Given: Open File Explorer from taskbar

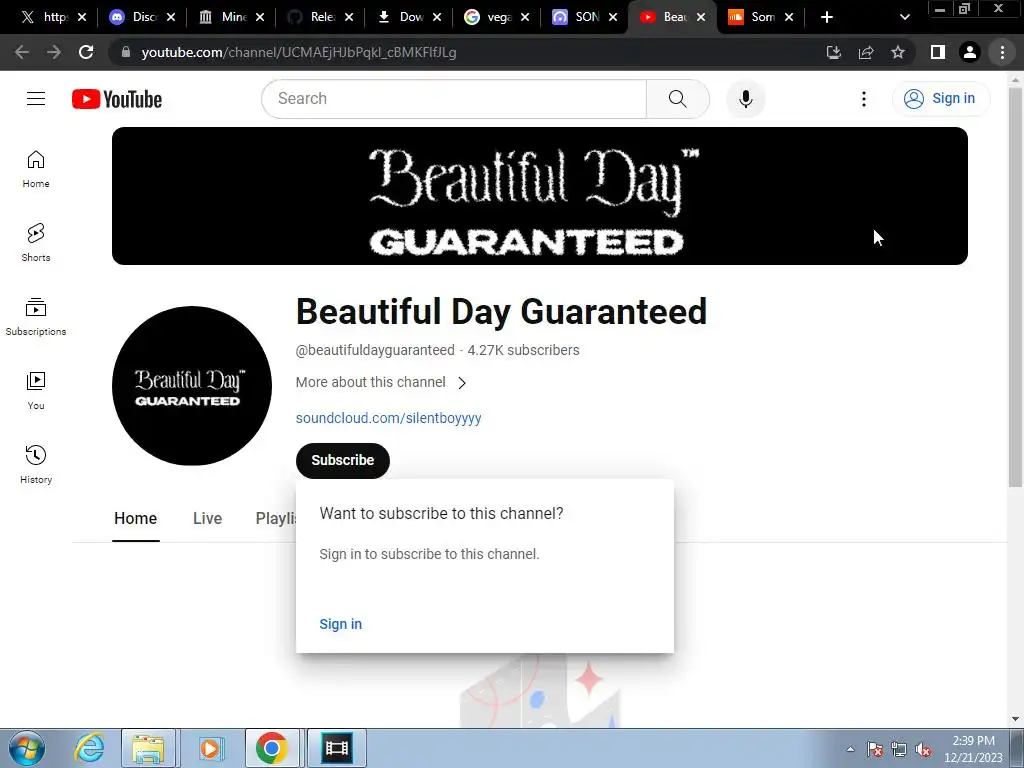Looking at the screenshot, I should click(149, 748).
